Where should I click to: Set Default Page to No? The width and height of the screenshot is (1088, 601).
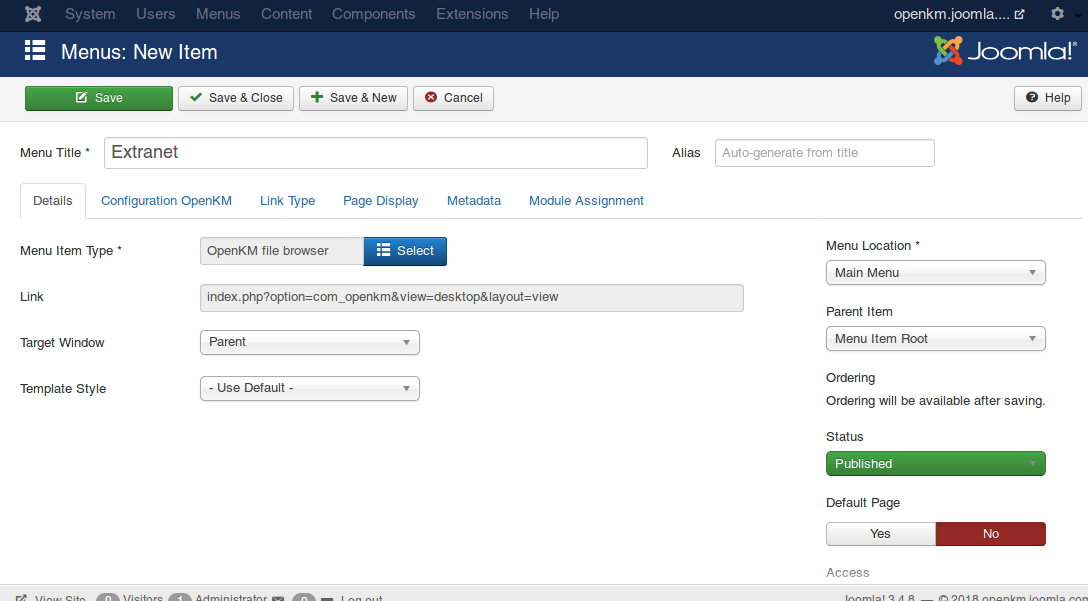(x=991, y=534)
